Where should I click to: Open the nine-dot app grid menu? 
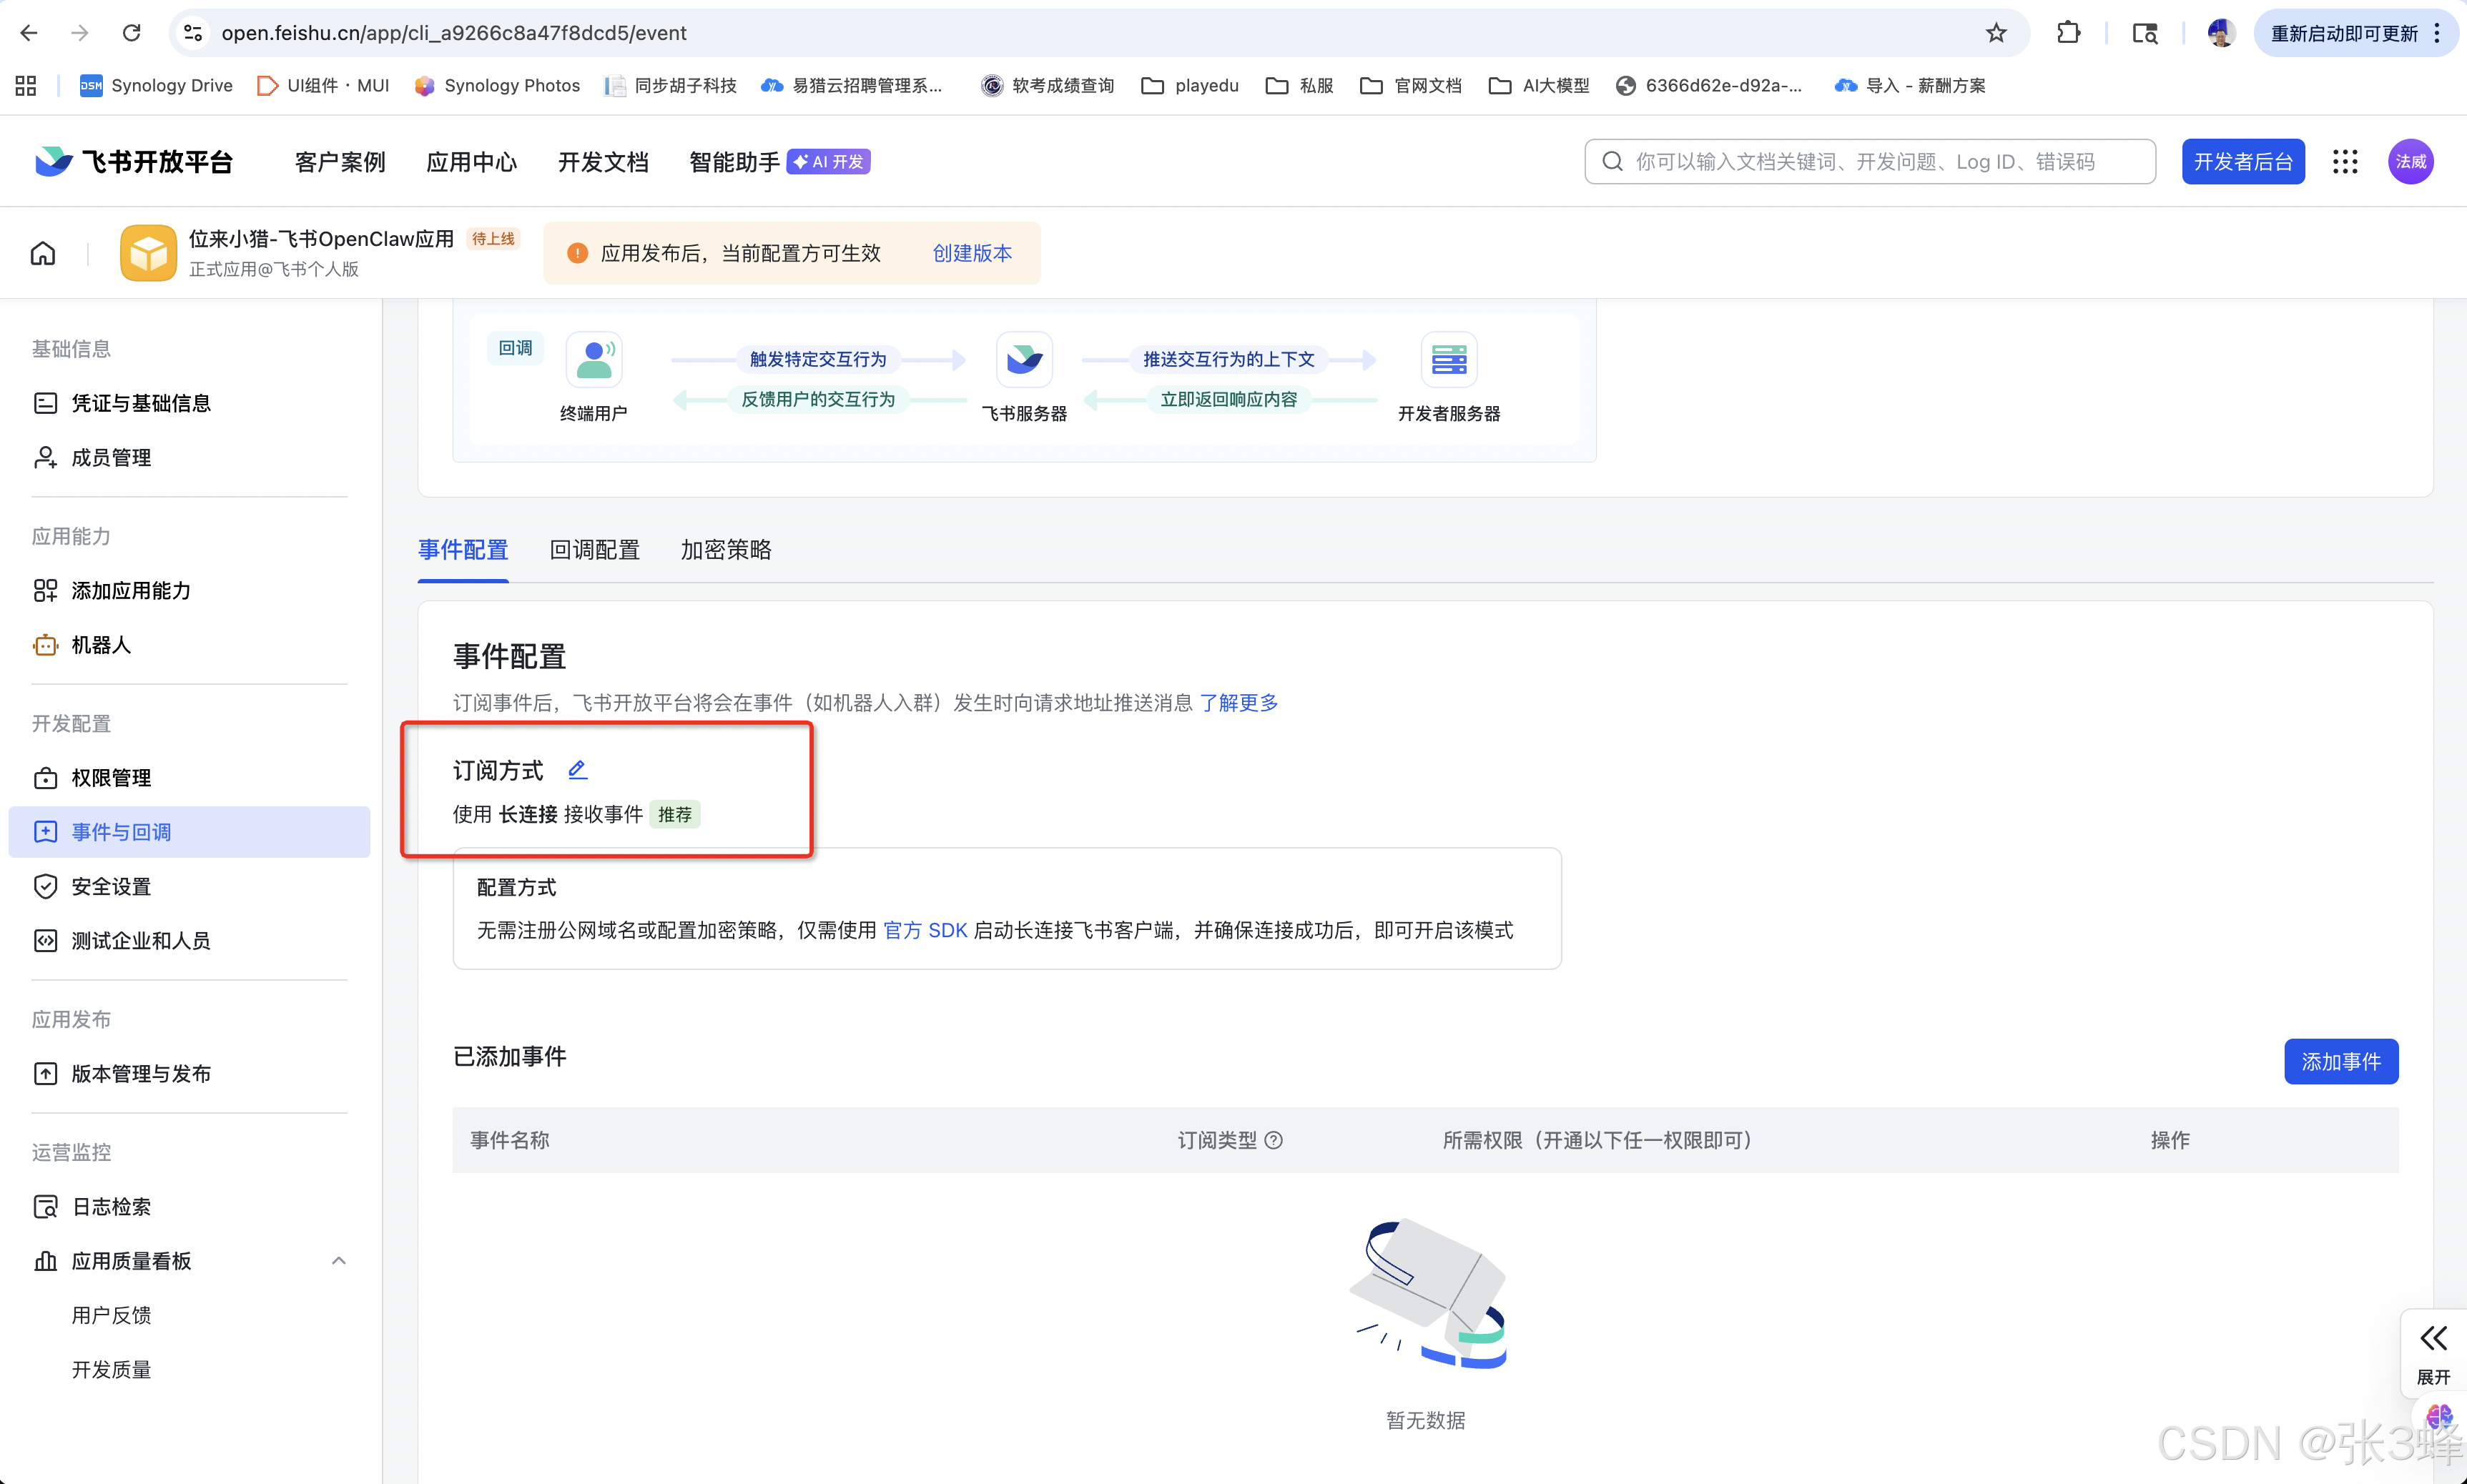point(2345,162)
